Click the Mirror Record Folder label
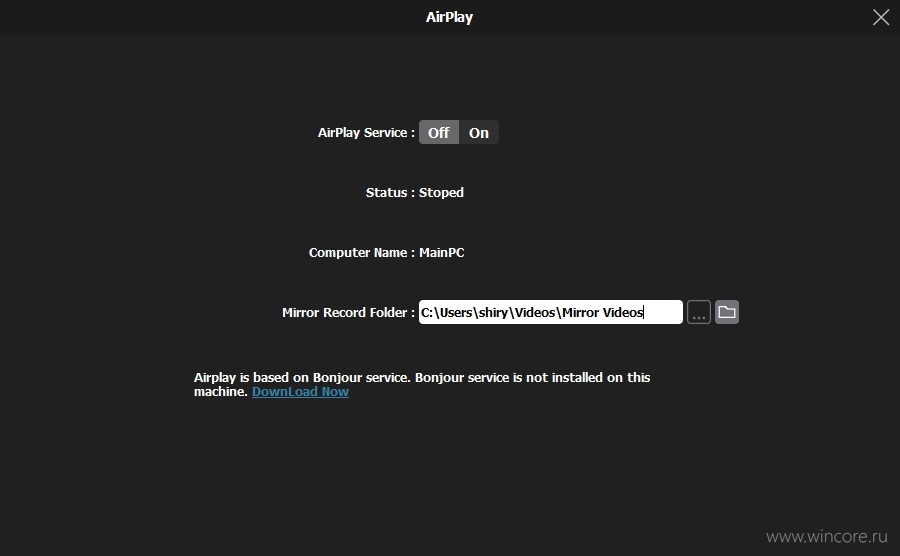Viewport: 900px width, 556px height. (x=348, y=312)
